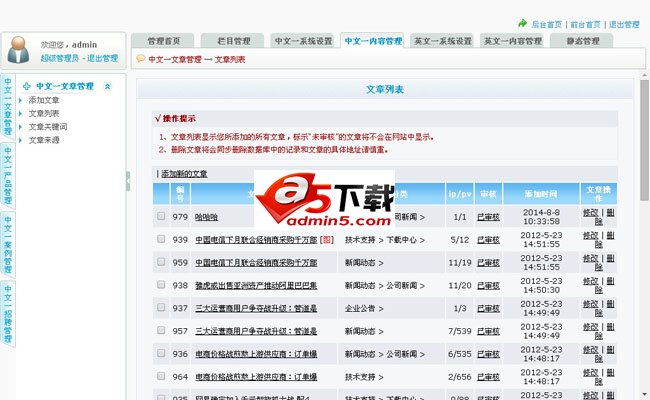The height and width of the screenshot is (400, 650).
Task: Tick the checkbox for article 937
Action: 161,307
